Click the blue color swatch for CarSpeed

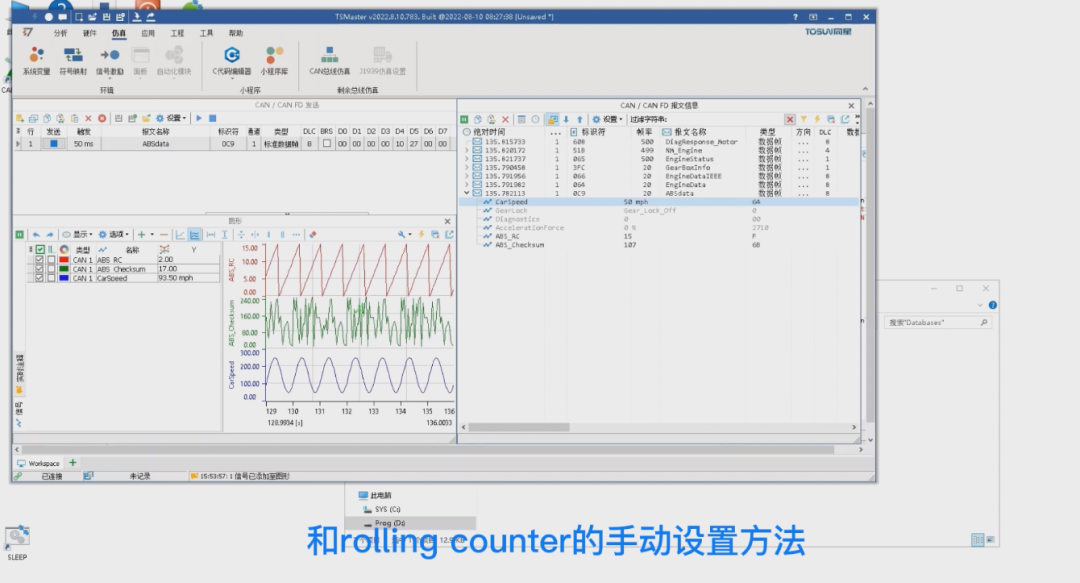coord(64,278)
